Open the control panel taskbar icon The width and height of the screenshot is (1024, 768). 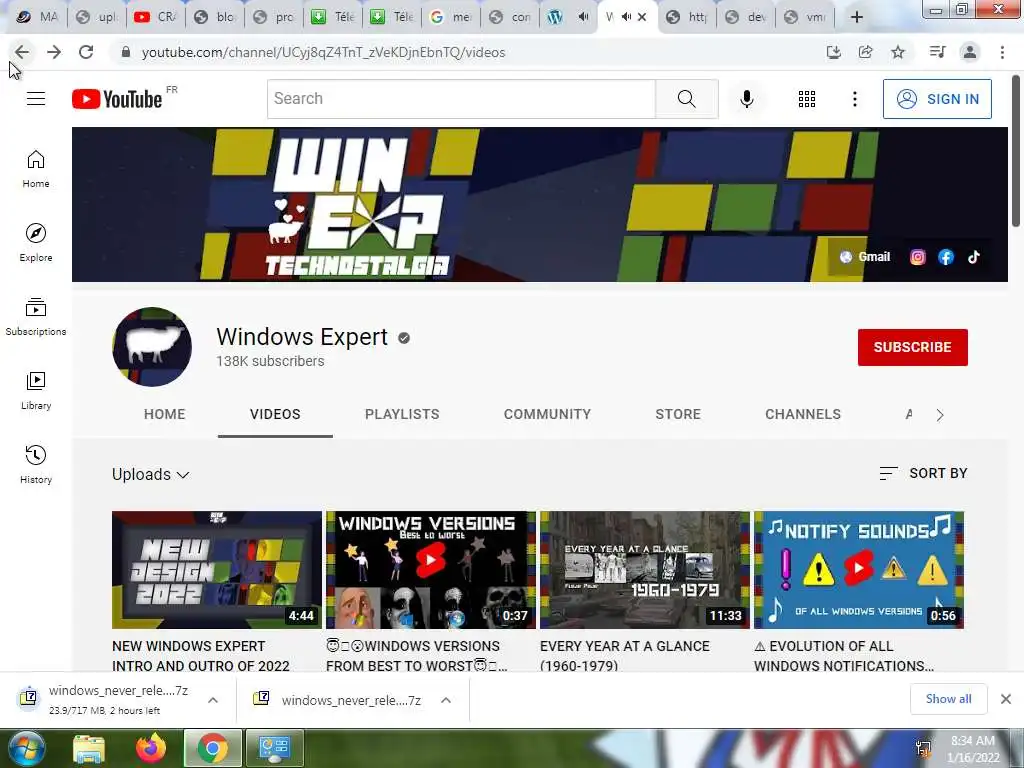274,748
